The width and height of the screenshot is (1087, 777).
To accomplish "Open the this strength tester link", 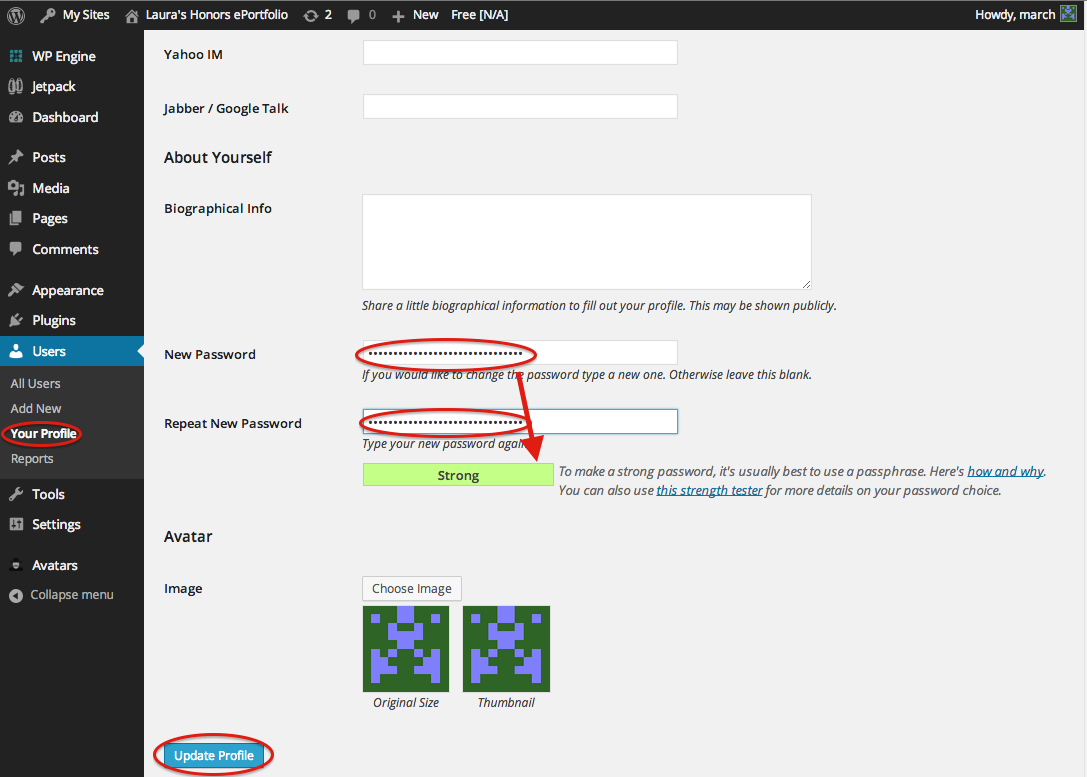I will (x=708, y=490).
